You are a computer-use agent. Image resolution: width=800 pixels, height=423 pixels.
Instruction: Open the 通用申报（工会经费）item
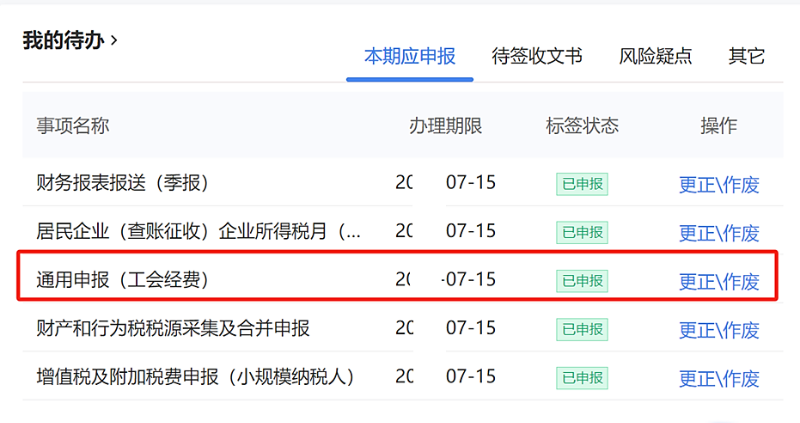tap(122, 280)
